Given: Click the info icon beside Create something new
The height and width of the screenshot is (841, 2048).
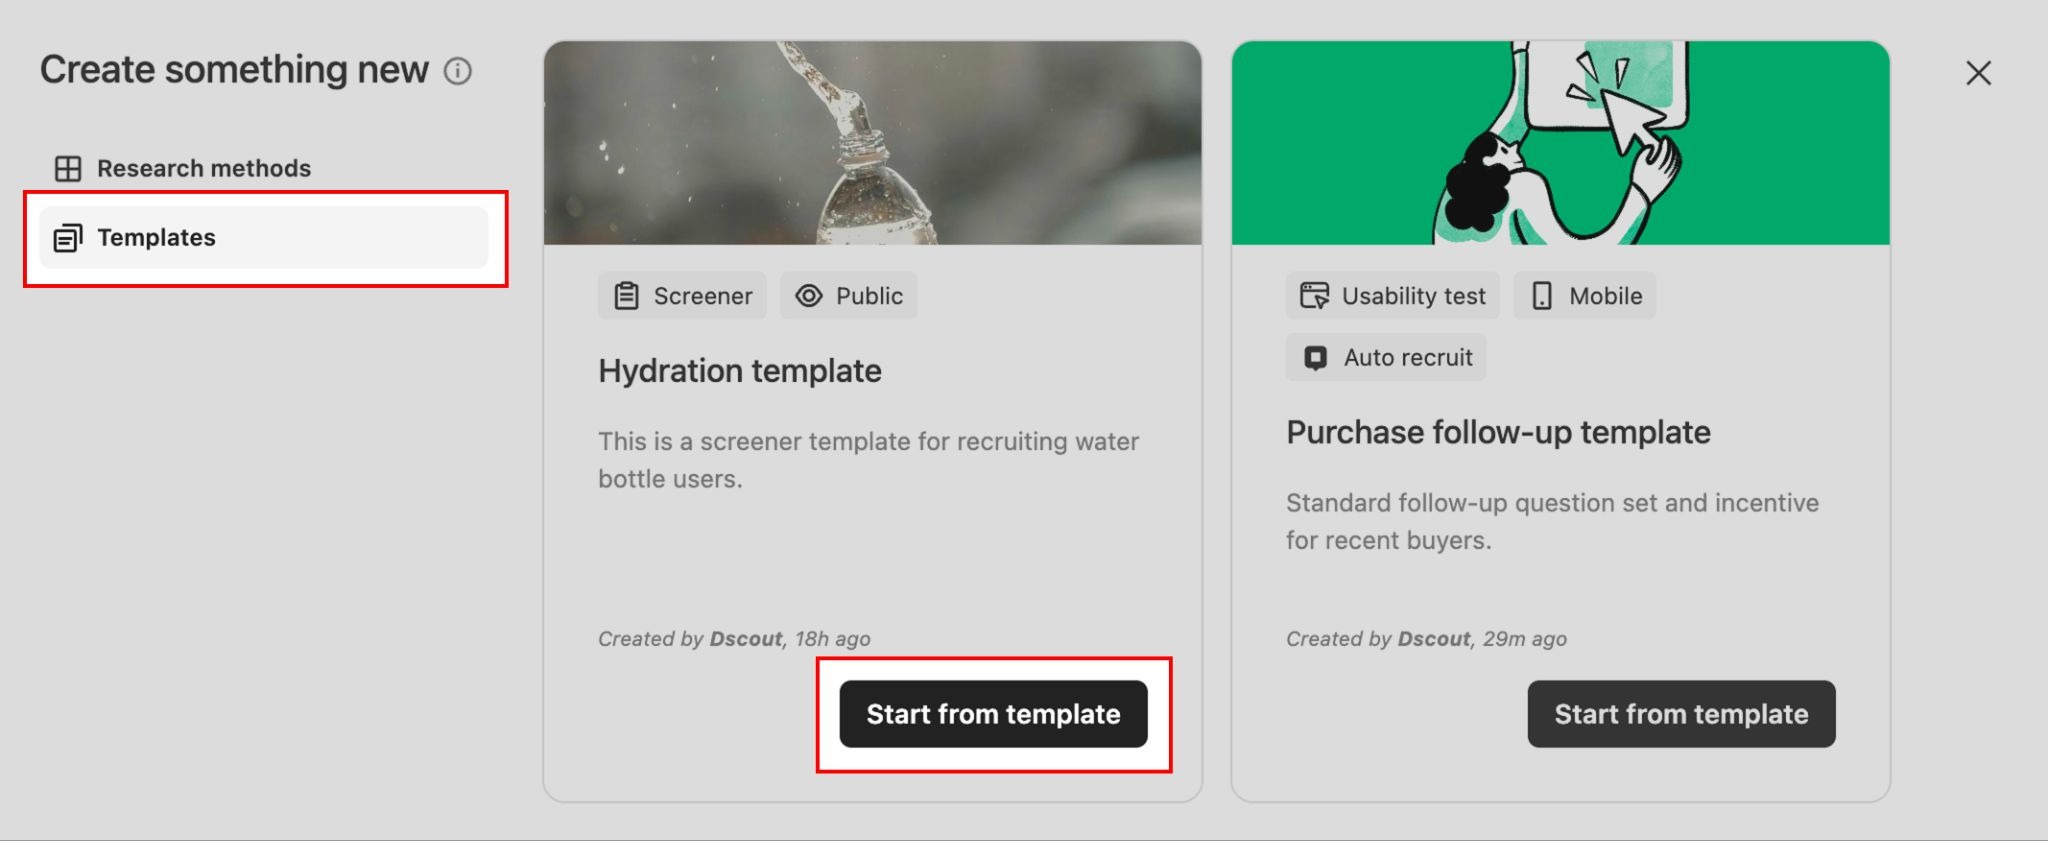Looking at the screenshot, I should (x=458, y=71).
